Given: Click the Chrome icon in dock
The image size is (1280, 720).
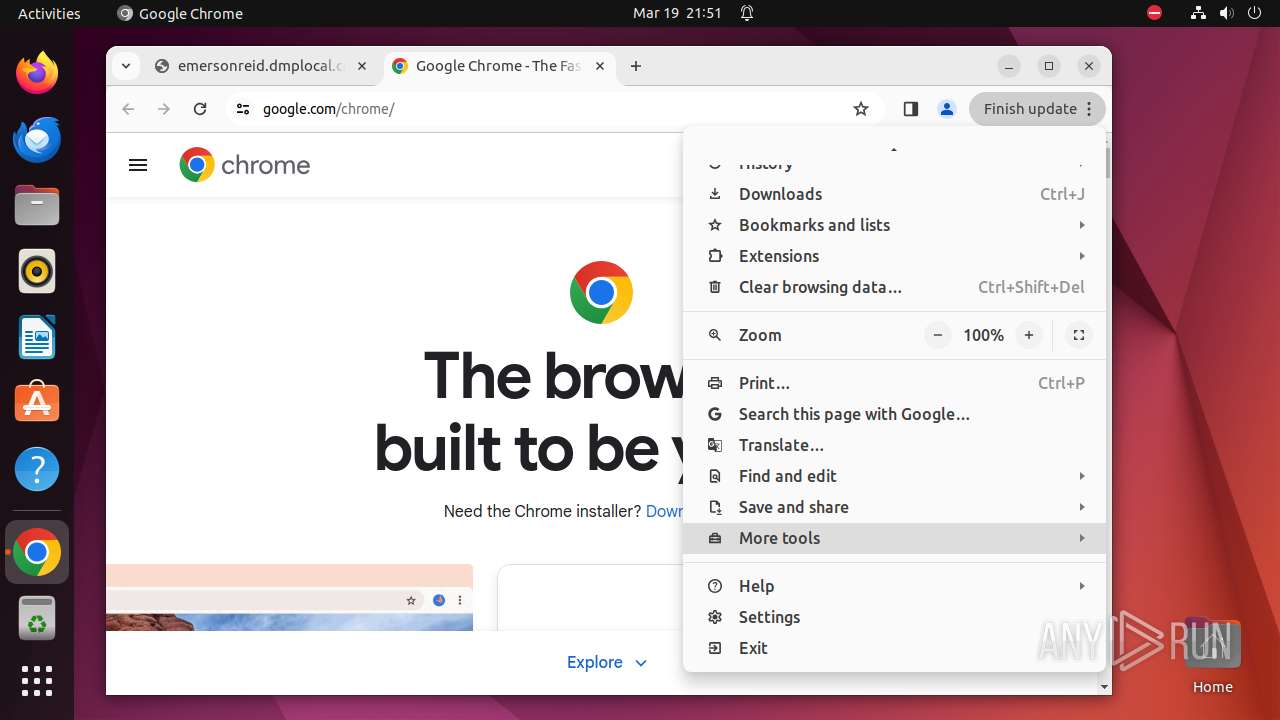Looking at the screenshot, I should tap(37, 552).
